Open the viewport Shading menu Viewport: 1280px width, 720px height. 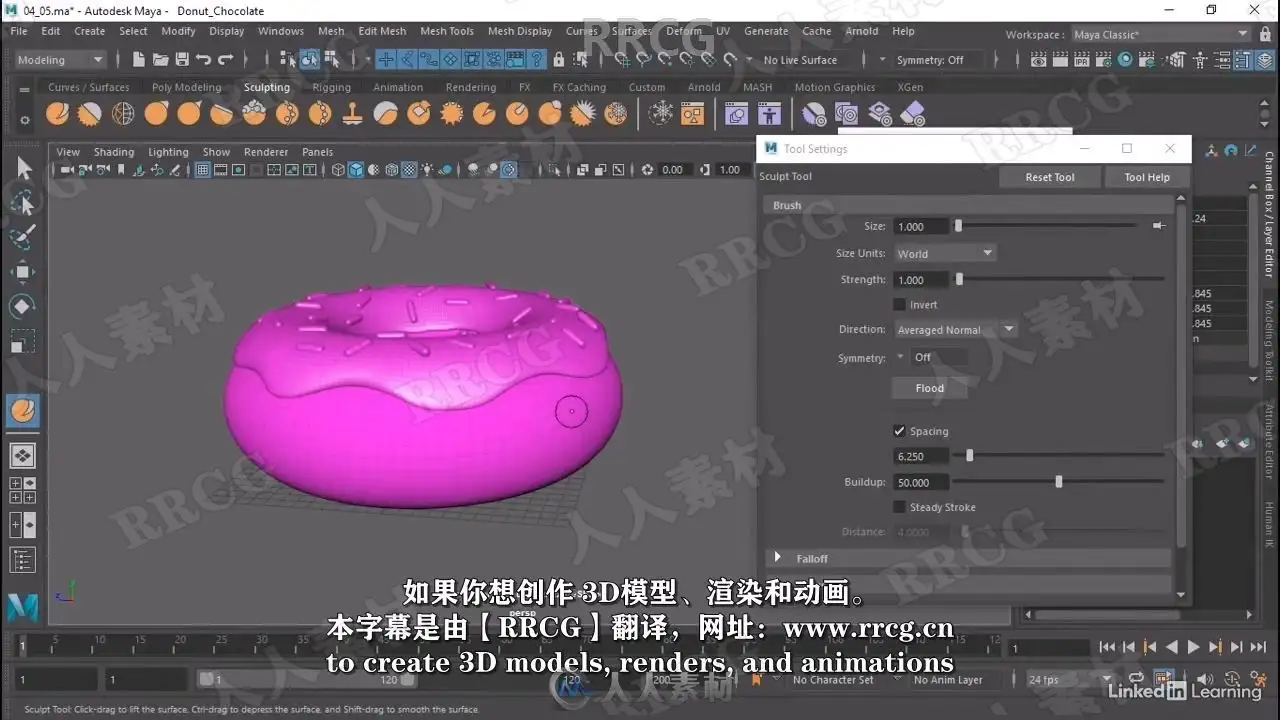pyautogui.click(x=114, y=152)
